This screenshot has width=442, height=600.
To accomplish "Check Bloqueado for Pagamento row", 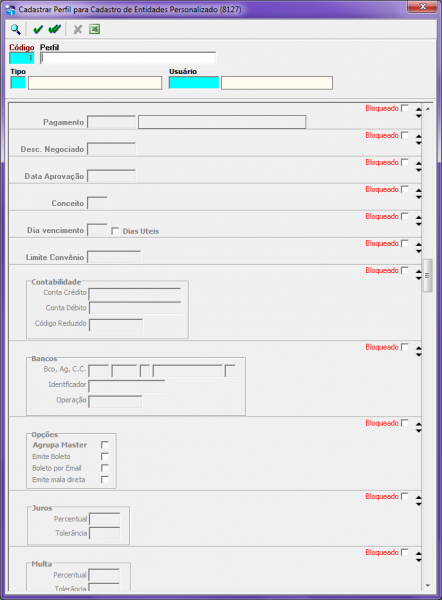I will click(x=404, y=108).
